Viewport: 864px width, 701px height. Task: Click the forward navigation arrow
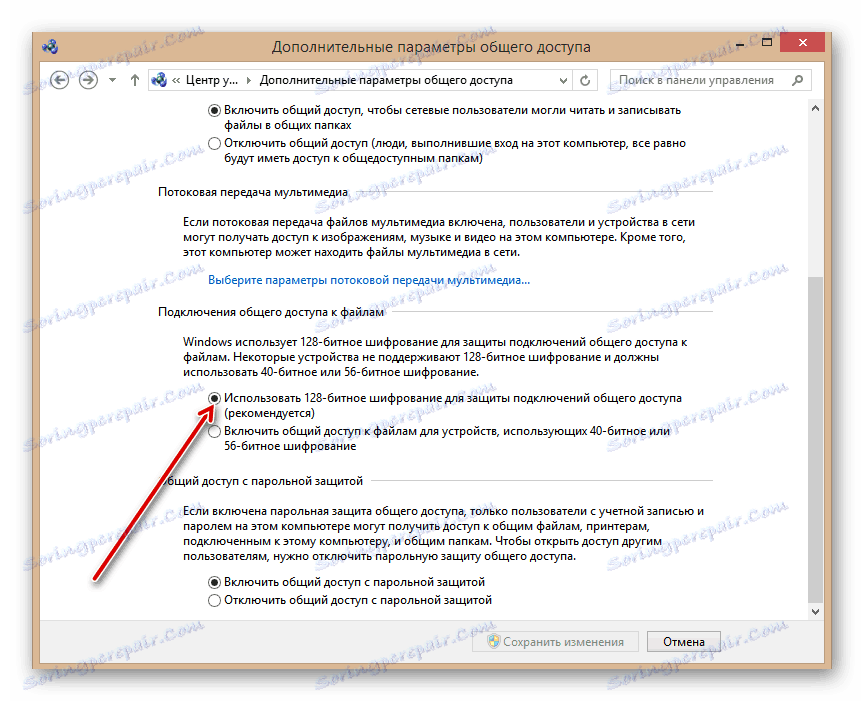tap(88, 79)
